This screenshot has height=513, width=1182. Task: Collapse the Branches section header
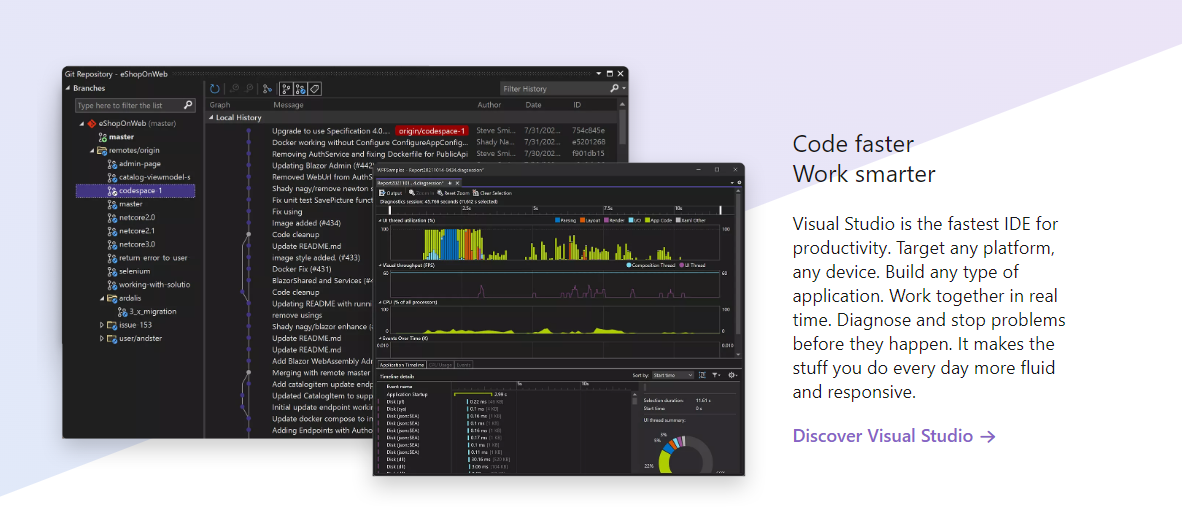click(67, 89)
